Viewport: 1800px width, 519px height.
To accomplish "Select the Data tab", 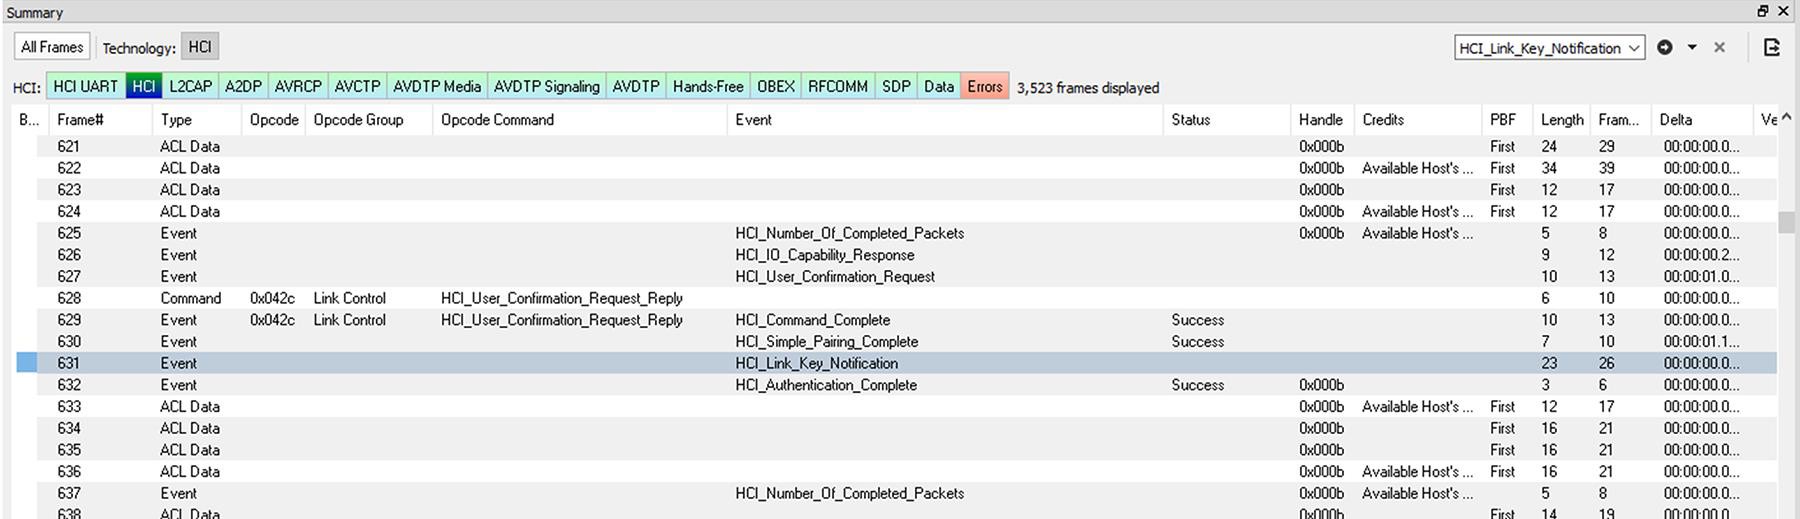I will coord(939,87).
